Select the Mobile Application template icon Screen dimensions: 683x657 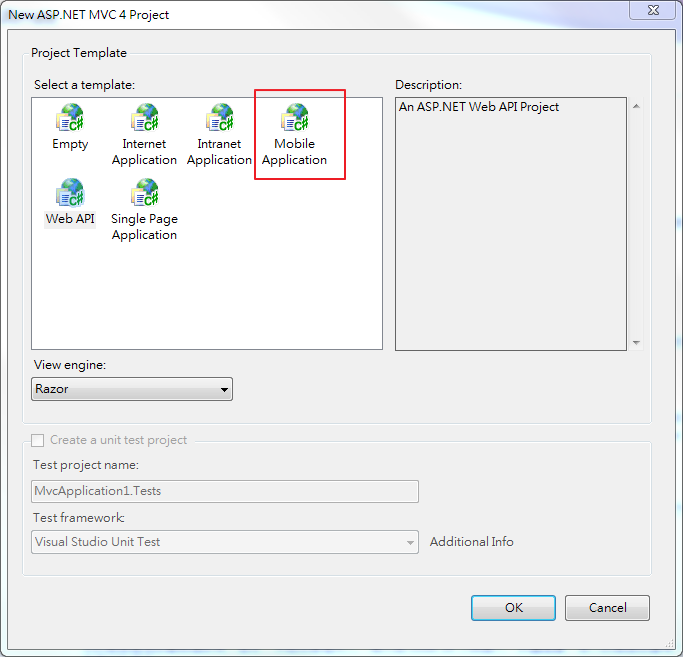pos(294,118)
